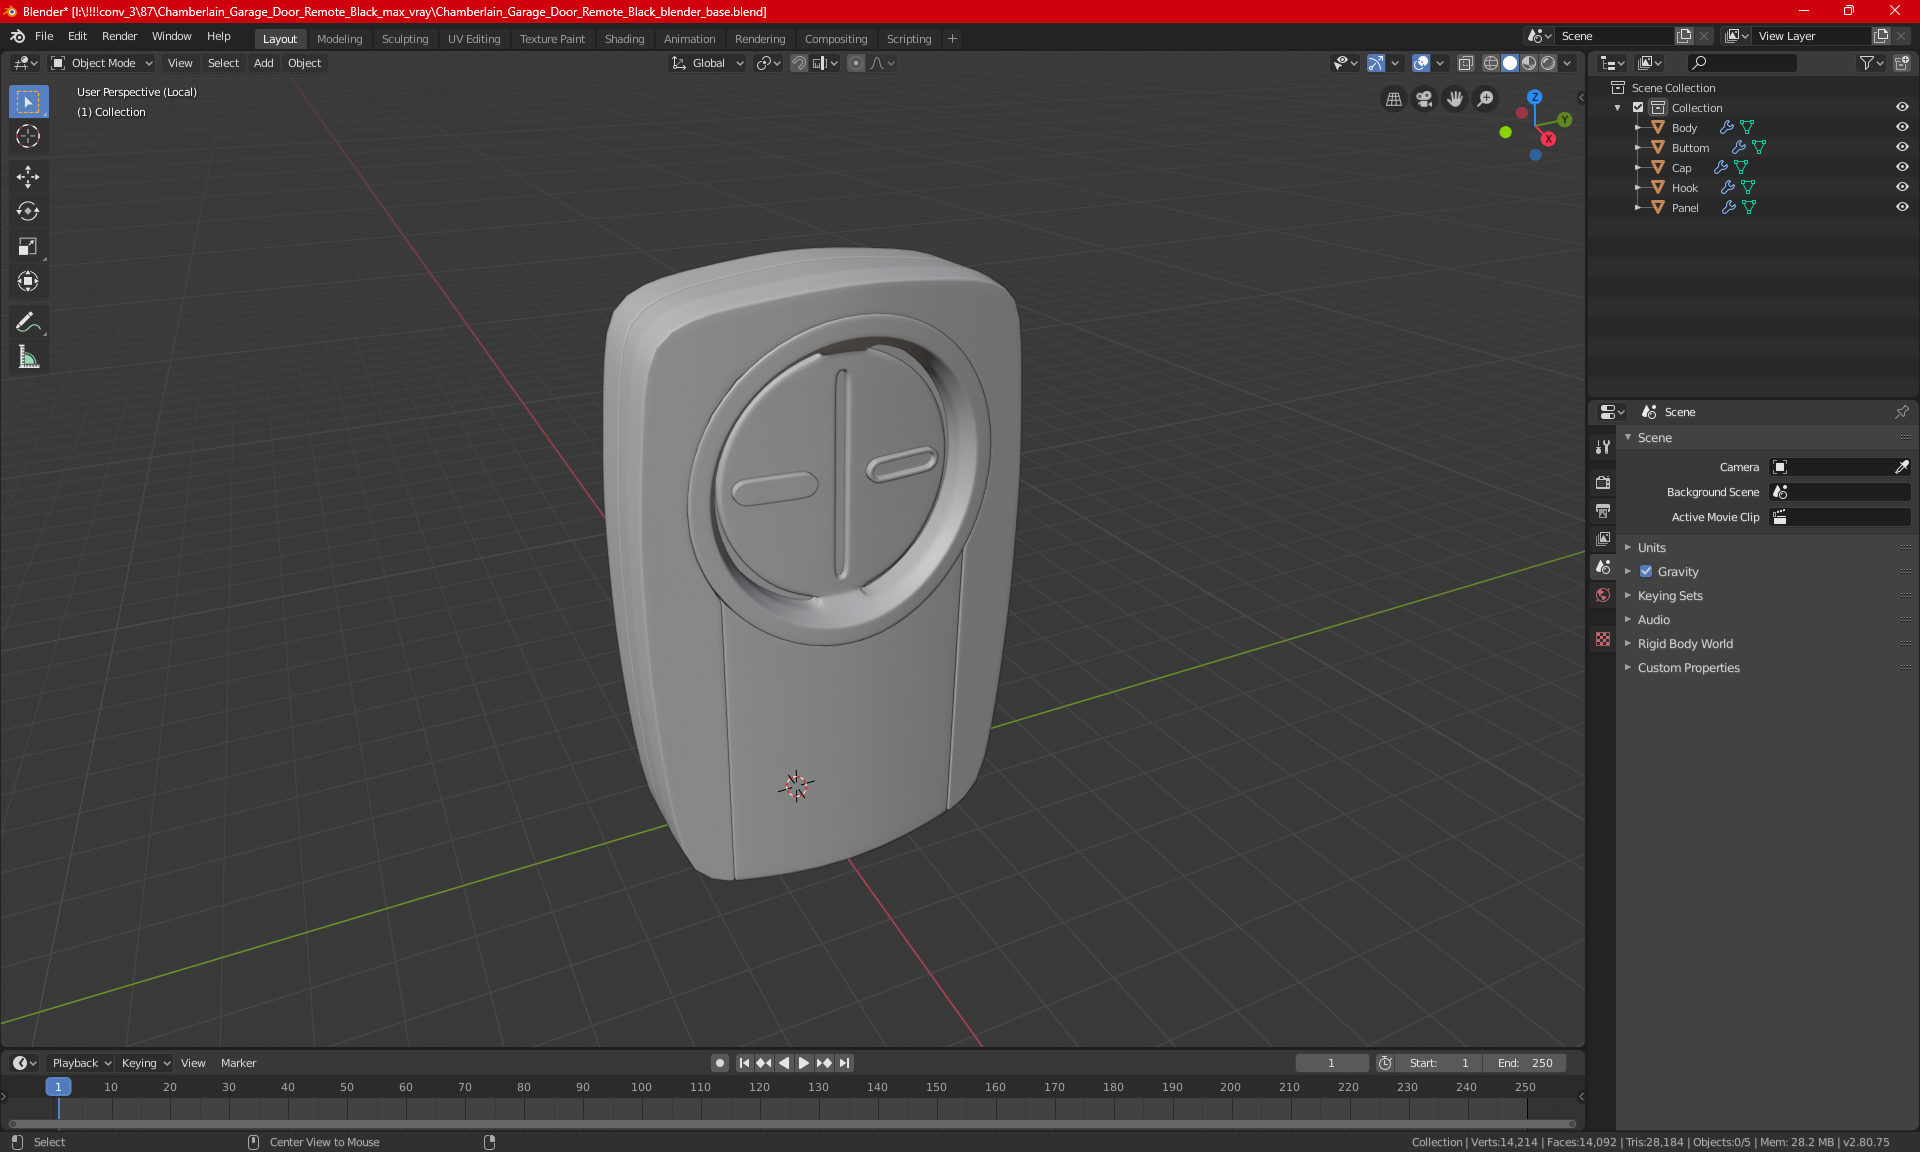Open the View Layer properties tab
1920x1152 pixels.
tap(1603, 539)
